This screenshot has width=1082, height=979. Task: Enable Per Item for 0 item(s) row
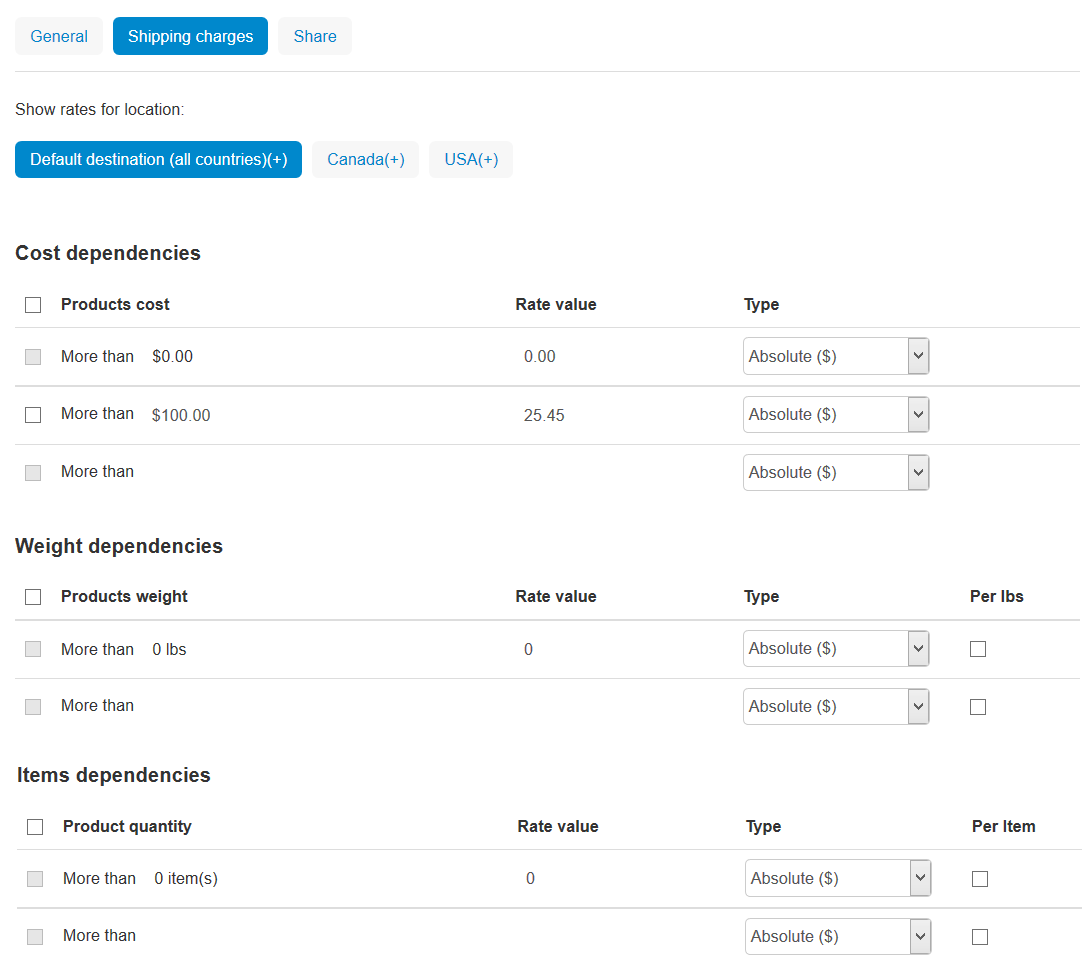pos(980,878)
